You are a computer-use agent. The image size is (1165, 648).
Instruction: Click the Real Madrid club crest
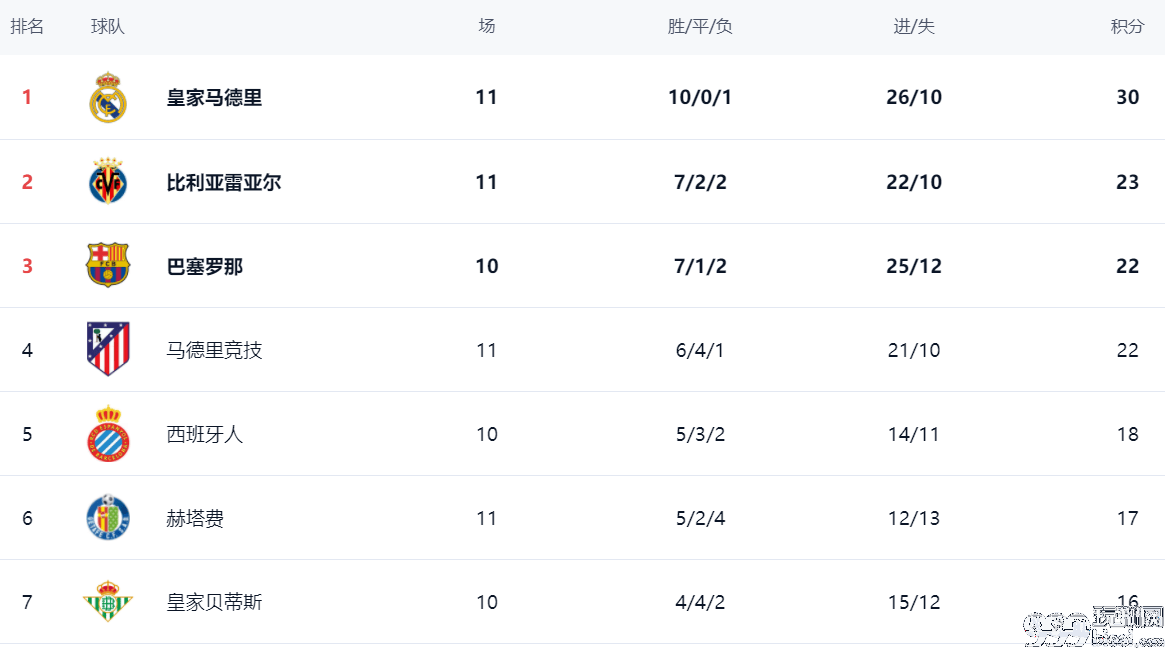108,97
